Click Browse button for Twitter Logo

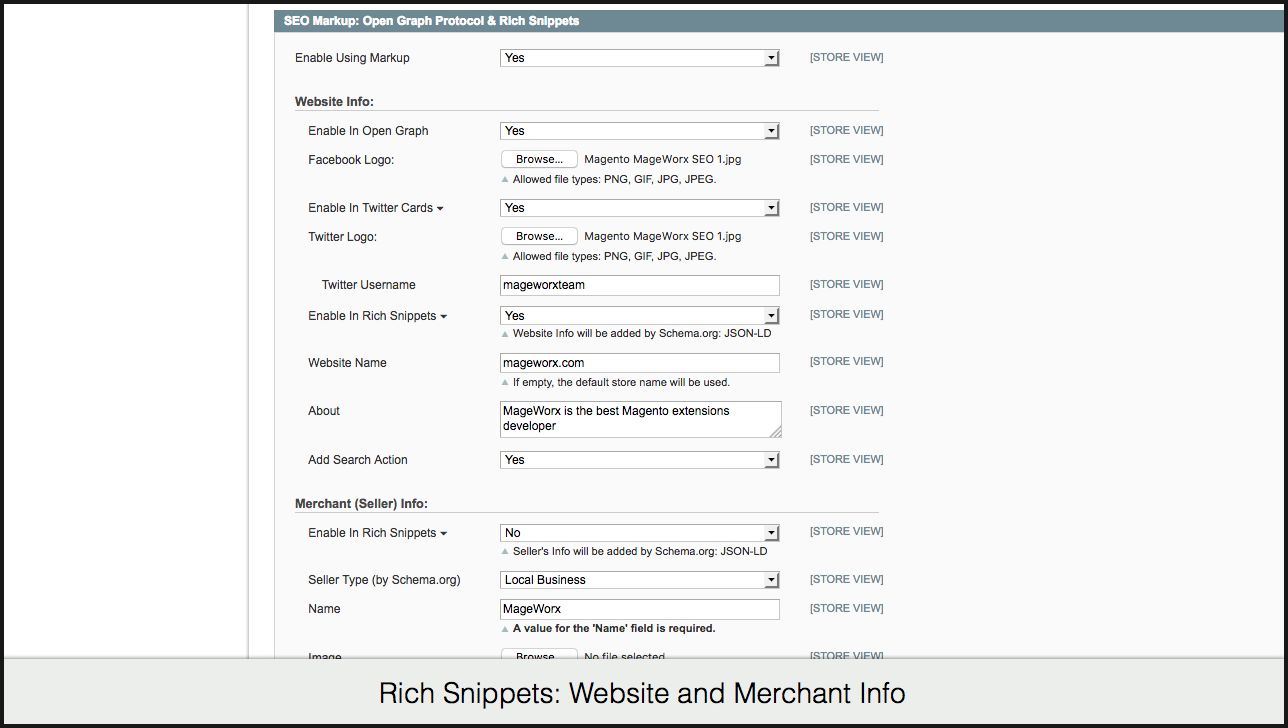[x=539, y=236]
